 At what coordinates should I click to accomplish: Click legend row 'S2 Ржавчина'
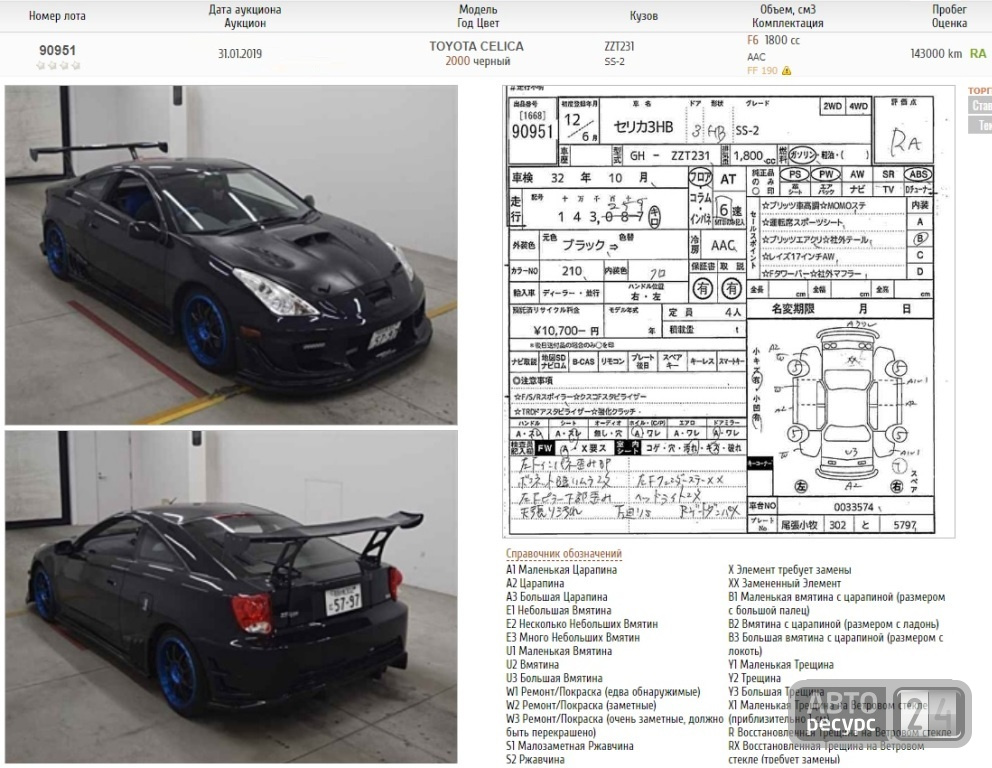535,759
